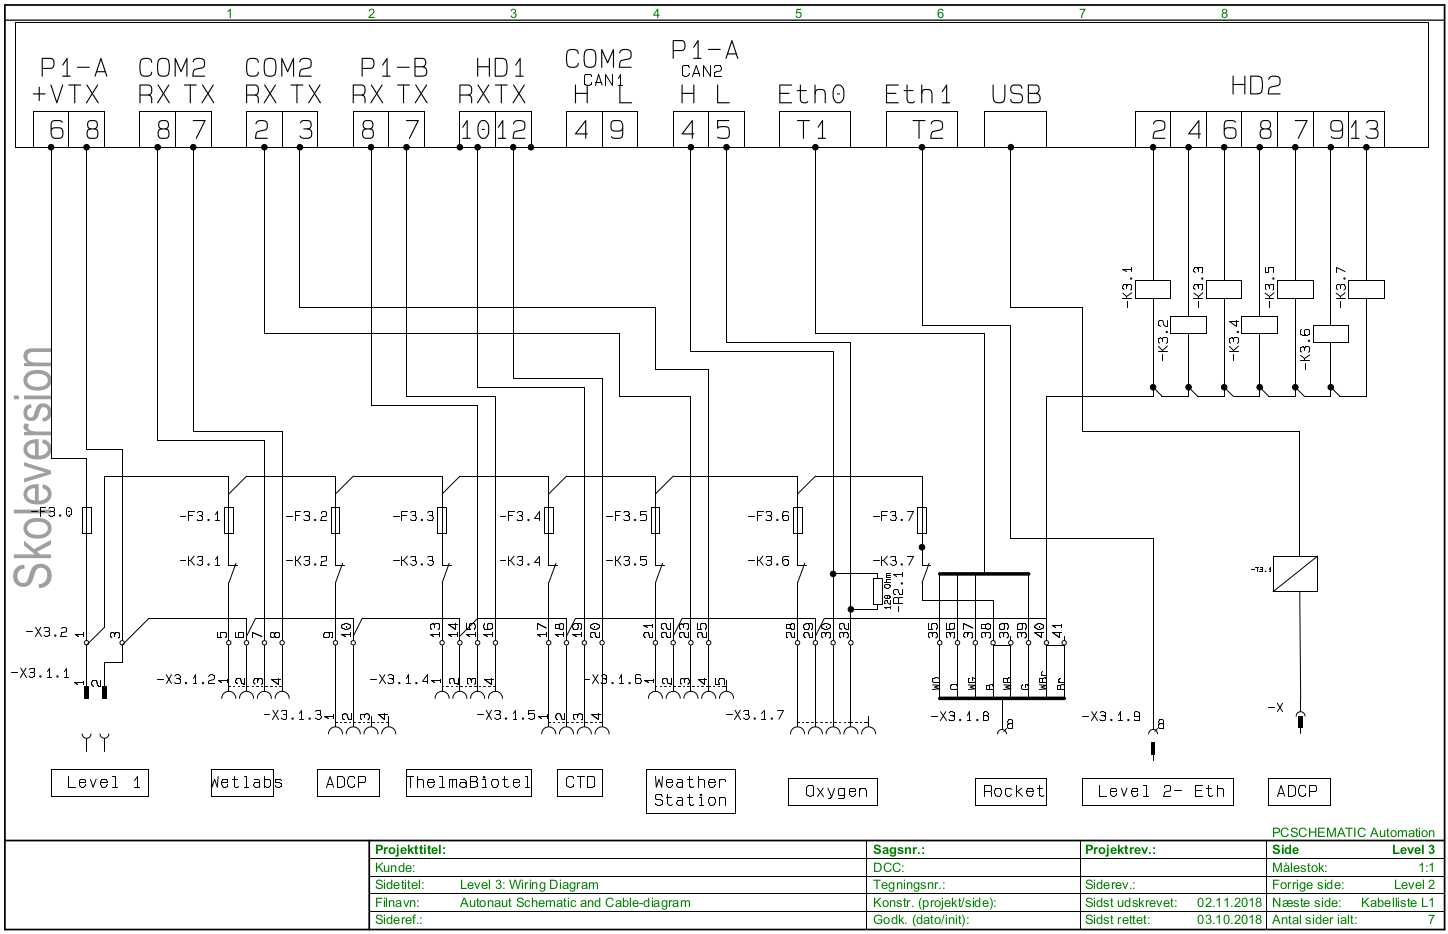Click the Oxygen label box
Viewport: 1448px width, 934px height.
tap(833, 792)
